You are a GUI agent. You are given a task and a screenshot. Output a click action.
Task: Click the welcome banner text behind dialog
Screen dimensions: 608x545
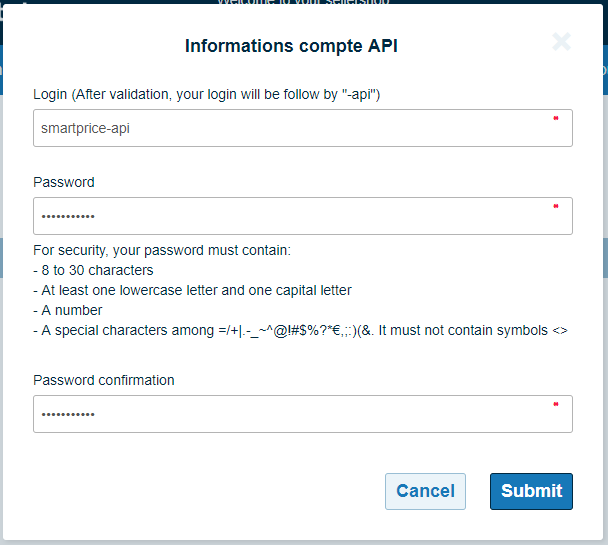pos(300,3)
